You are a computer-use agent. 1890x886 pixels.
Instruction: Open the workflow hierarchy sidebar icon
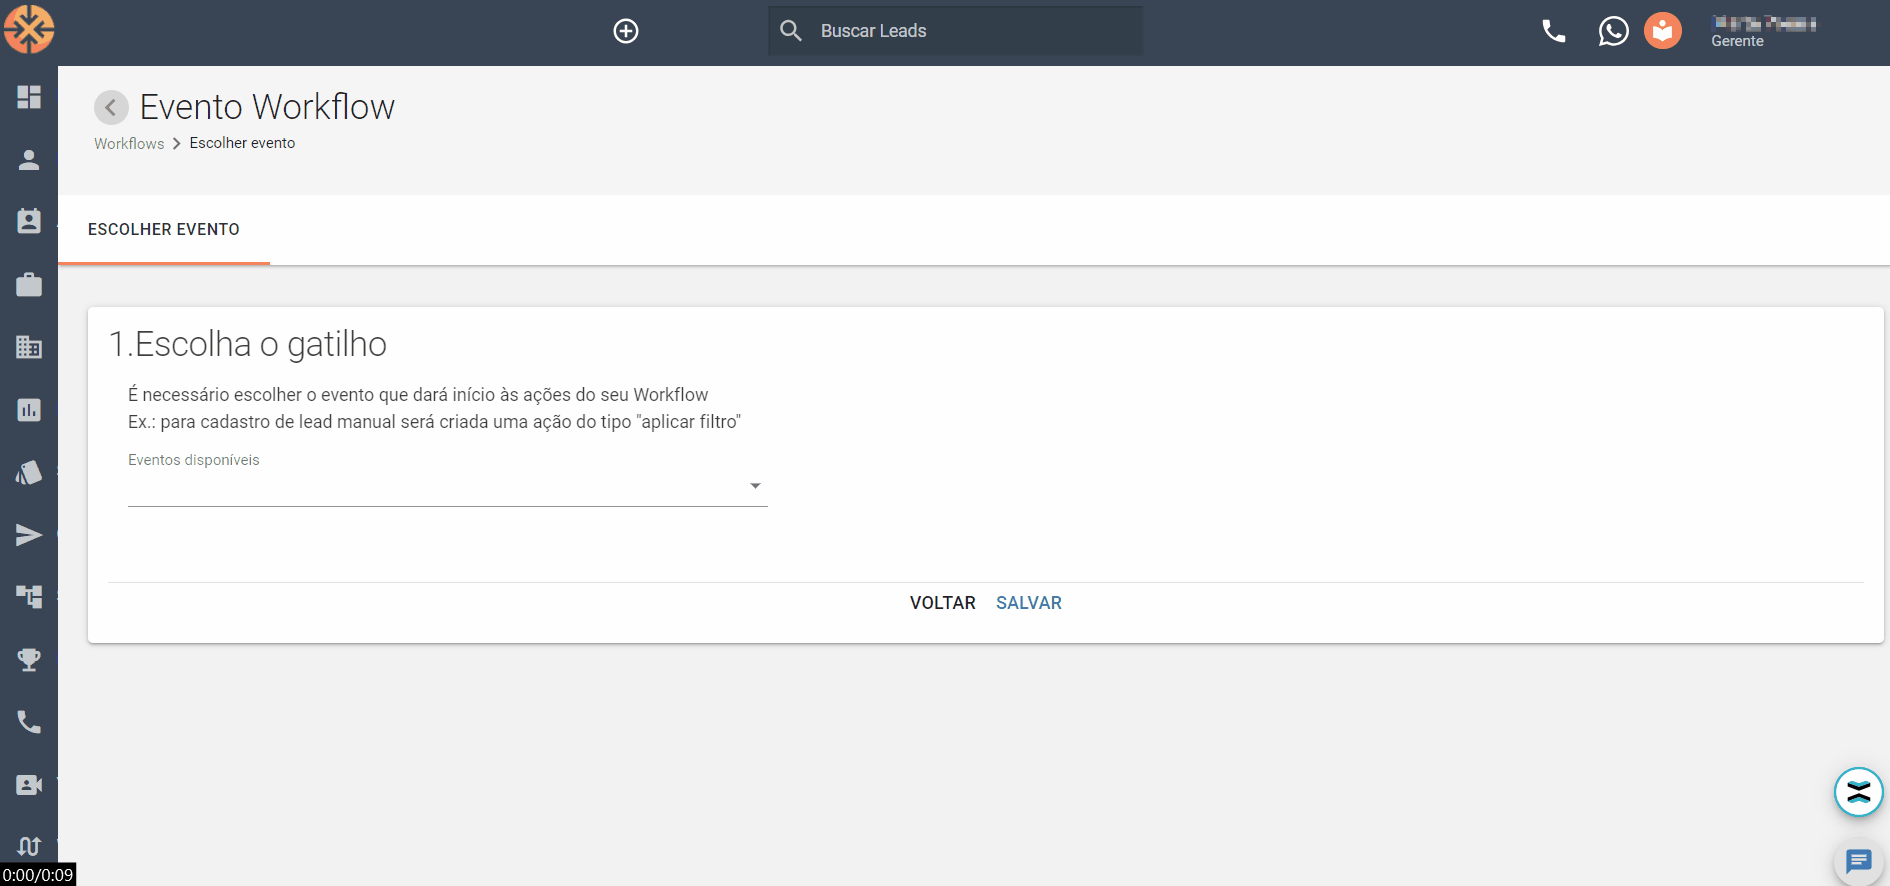[x=29, y=597]
